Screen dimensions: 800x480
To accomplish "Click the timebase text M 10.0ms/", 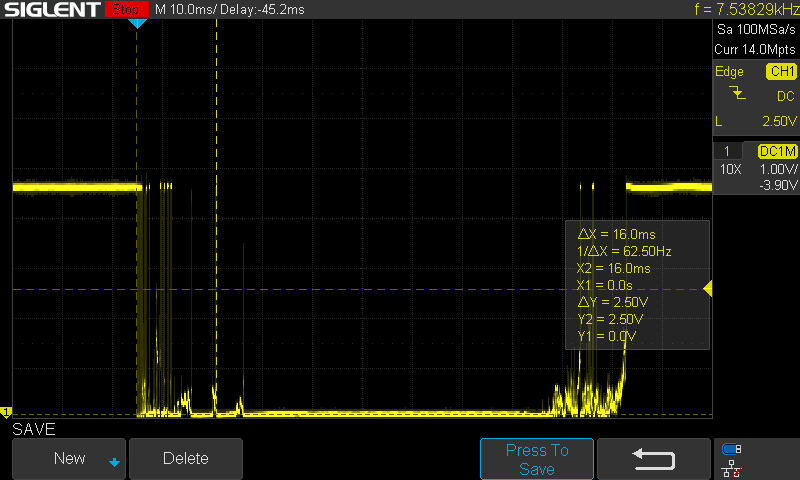I will pos(186,10).
